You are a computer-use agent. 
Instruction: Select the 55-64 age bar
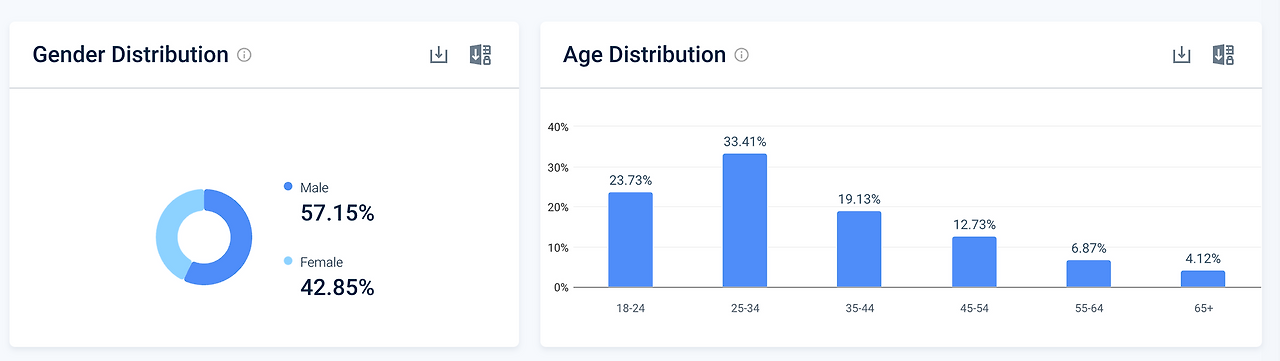tap(1088, 274)
